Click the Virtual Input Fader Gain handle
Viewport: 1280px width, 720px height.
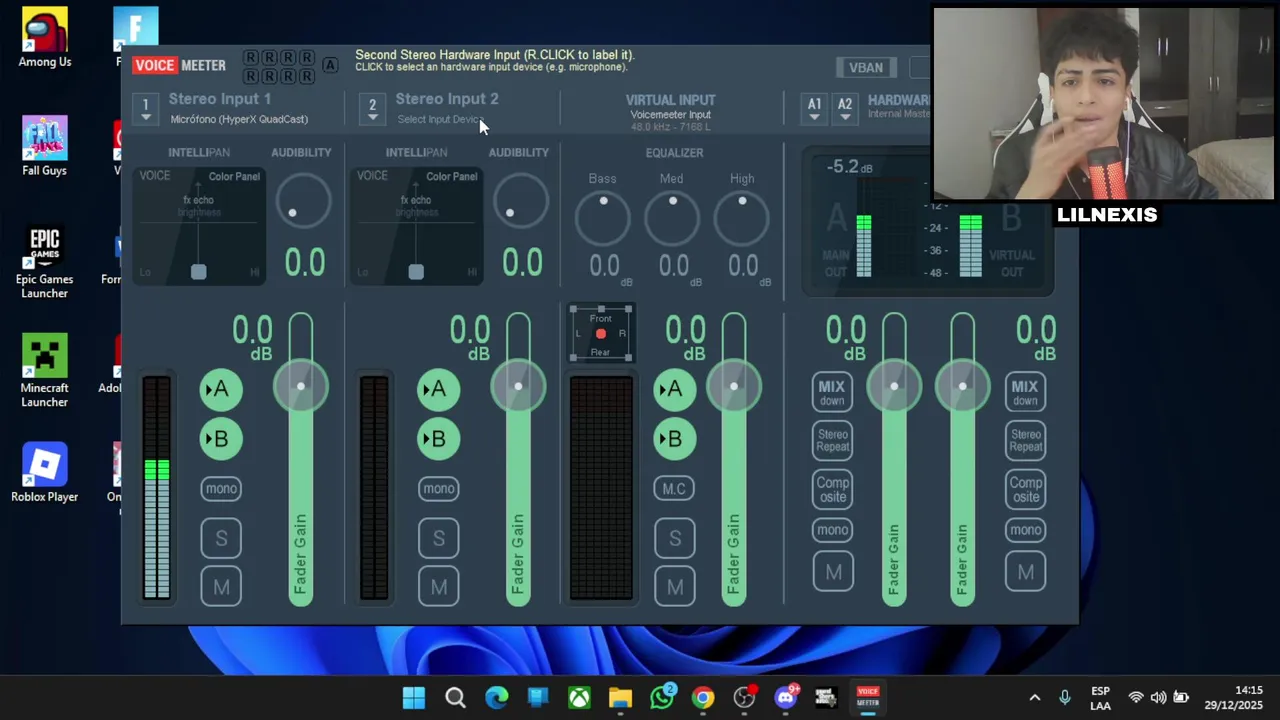pos(734,387)
